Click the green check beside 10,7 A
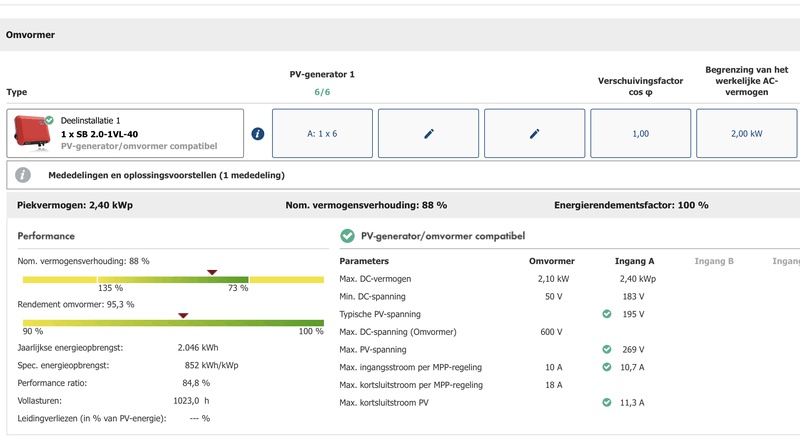This screenshot has height=441, width=800. click(x=606, y=367)
